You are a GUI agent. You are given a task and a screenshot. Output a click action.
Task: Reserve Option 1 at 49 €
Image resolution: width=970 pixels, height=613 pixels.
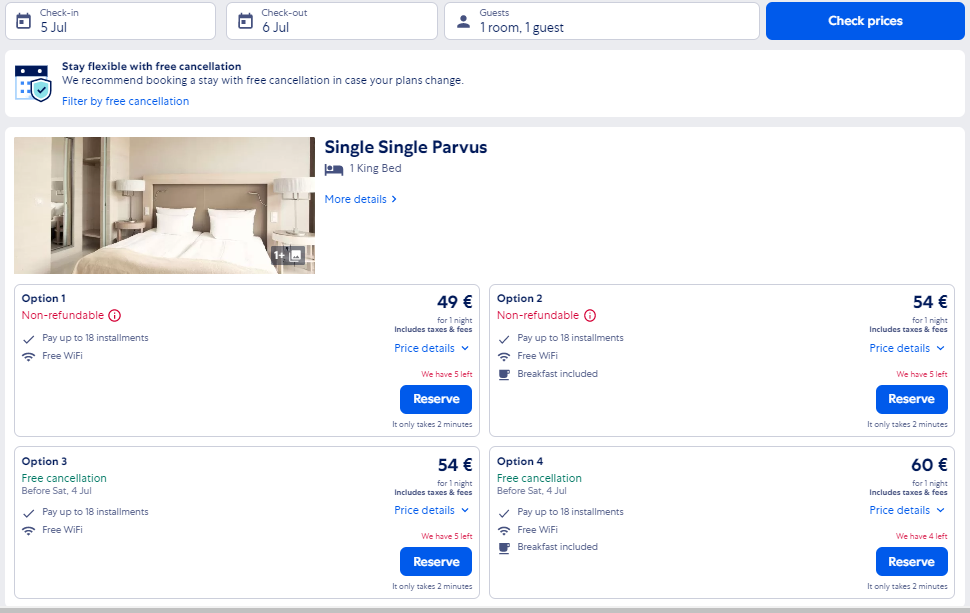(436, 400)
